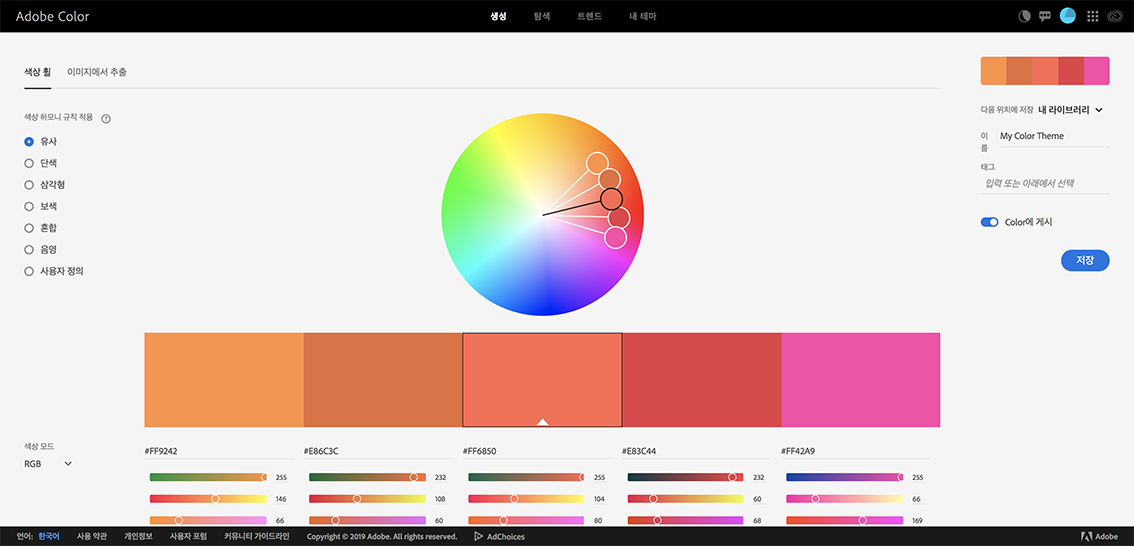Viewport: 1134px width, 546px height.
Task: Edit the #FF9242 hex field
Action: (x=219, y=452)
